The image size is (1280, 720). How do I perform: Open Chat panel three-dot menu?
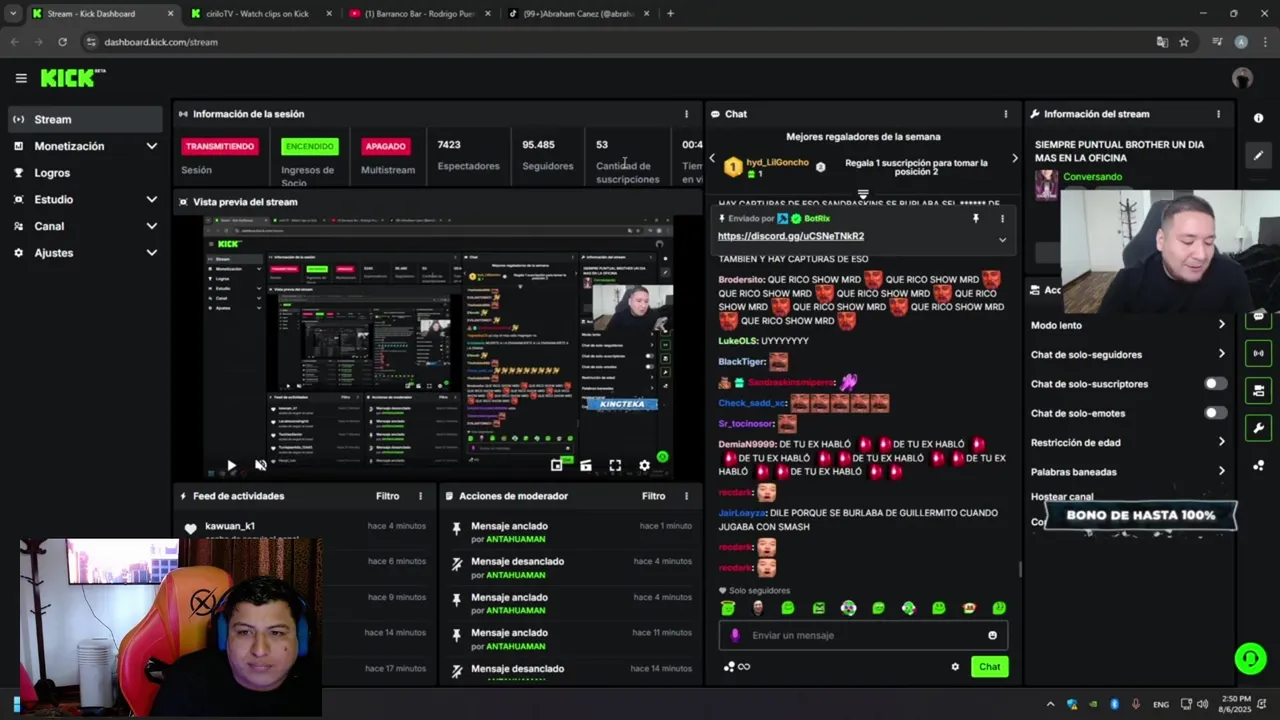tap(1006, 114)
